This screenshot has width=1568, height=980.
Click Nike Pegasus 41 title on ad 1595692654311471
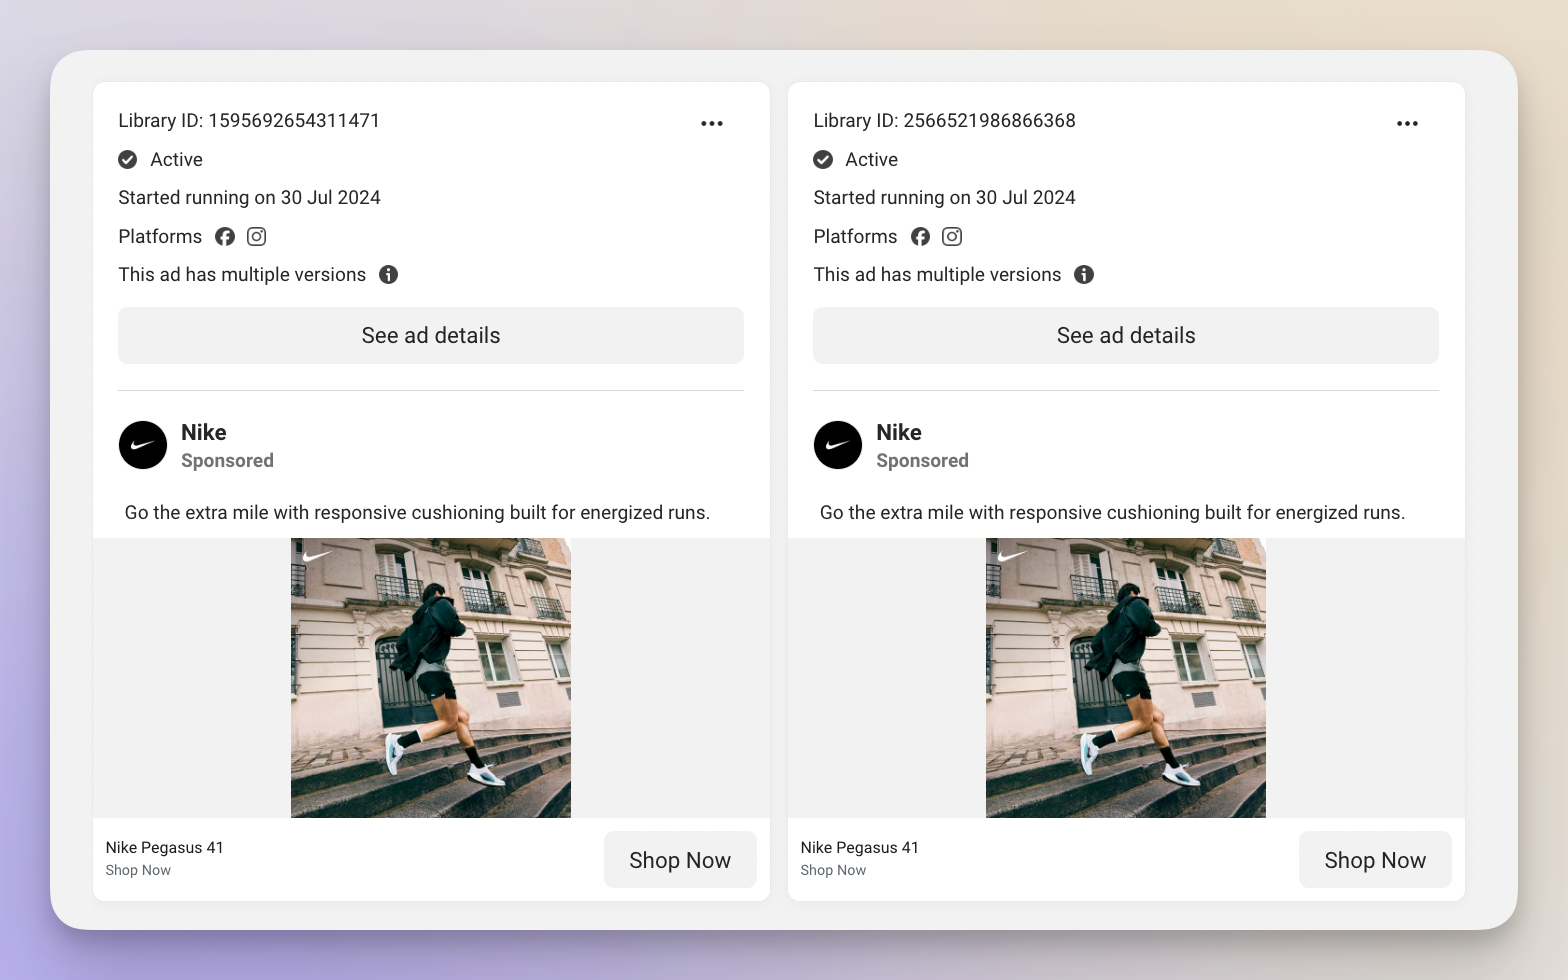coord(165,848)
